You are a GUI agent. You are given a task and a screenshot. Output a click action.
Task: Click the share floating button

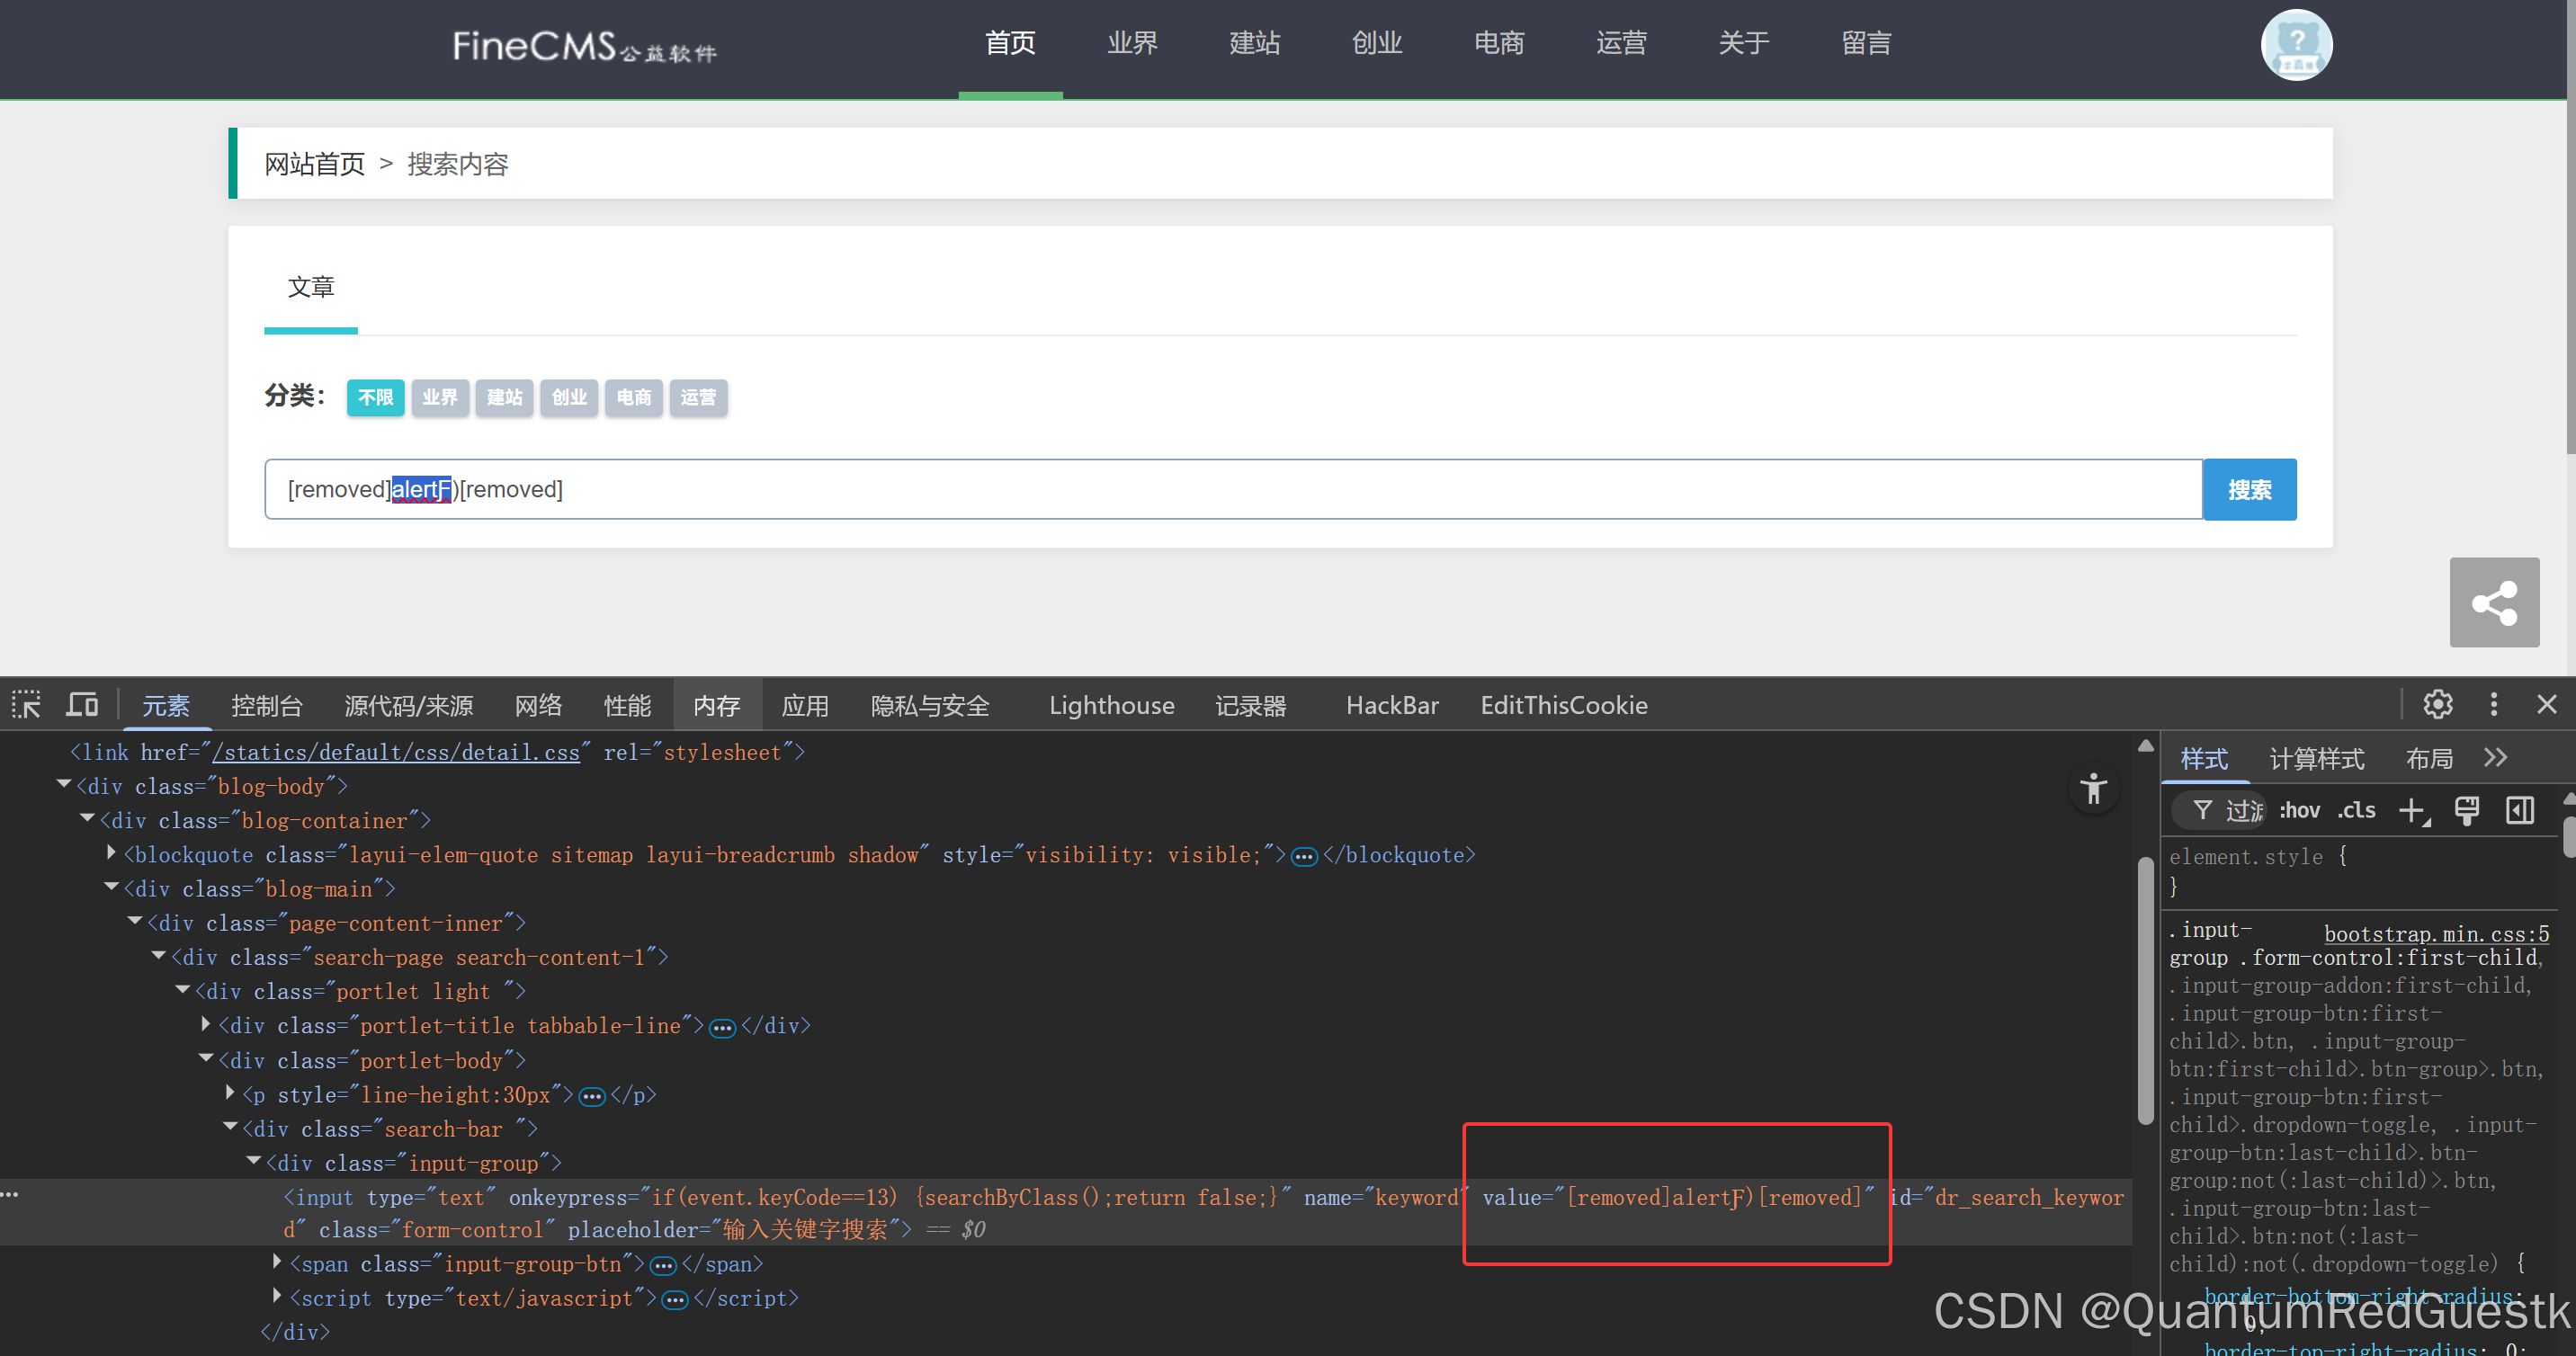coord(2493,602)
